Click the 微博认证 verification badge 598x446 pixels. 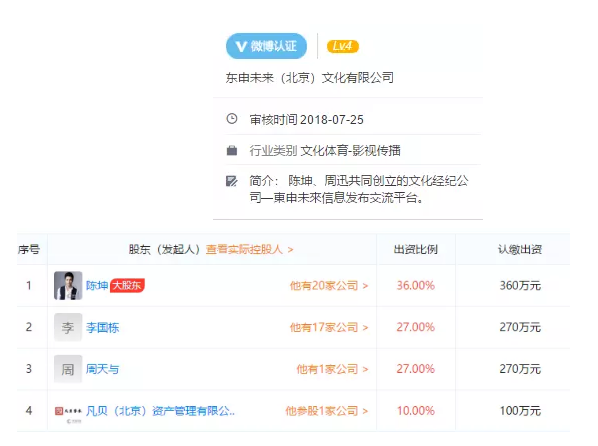(266, 46)
